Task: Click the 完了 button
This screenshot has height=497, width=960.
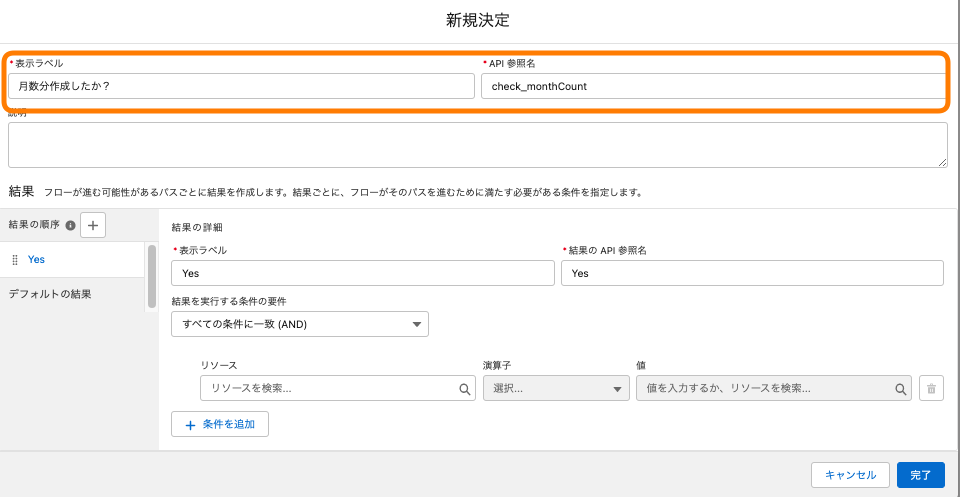Action: (920, 475)
